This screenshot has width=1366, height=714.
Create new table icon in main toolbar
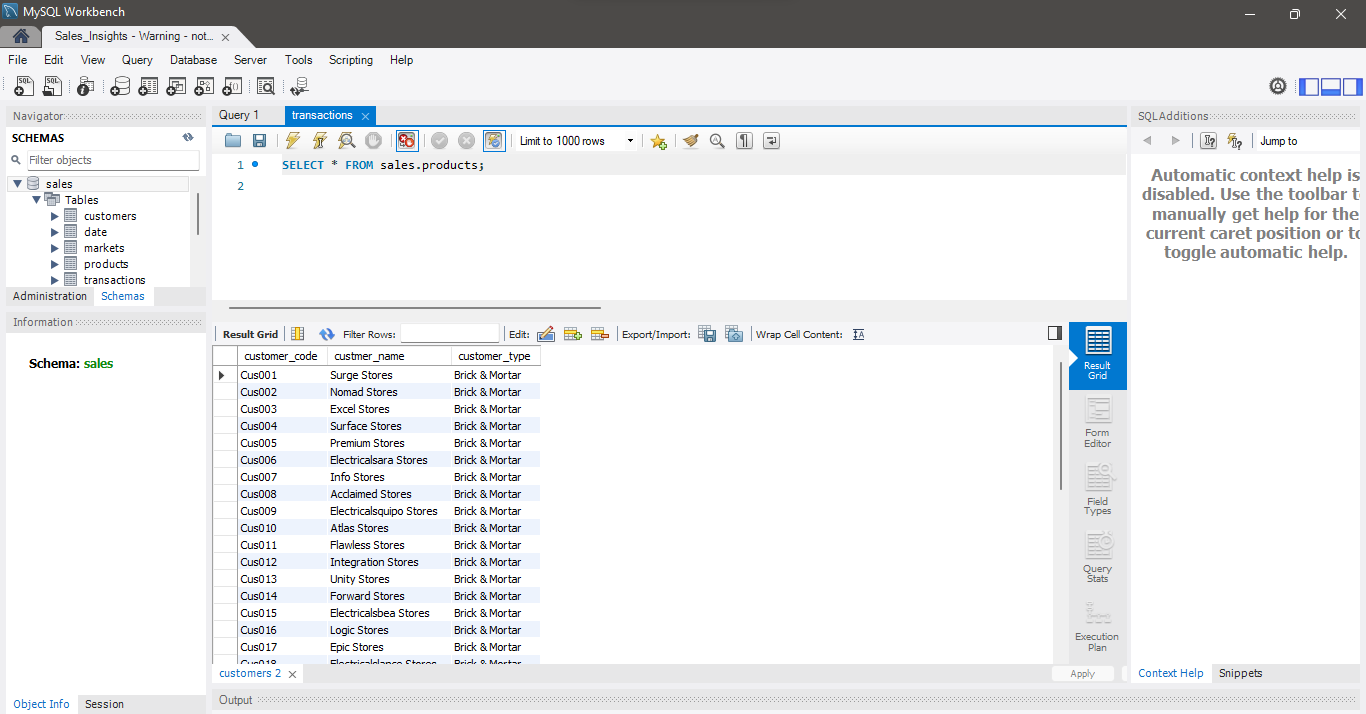pos(148,86)
